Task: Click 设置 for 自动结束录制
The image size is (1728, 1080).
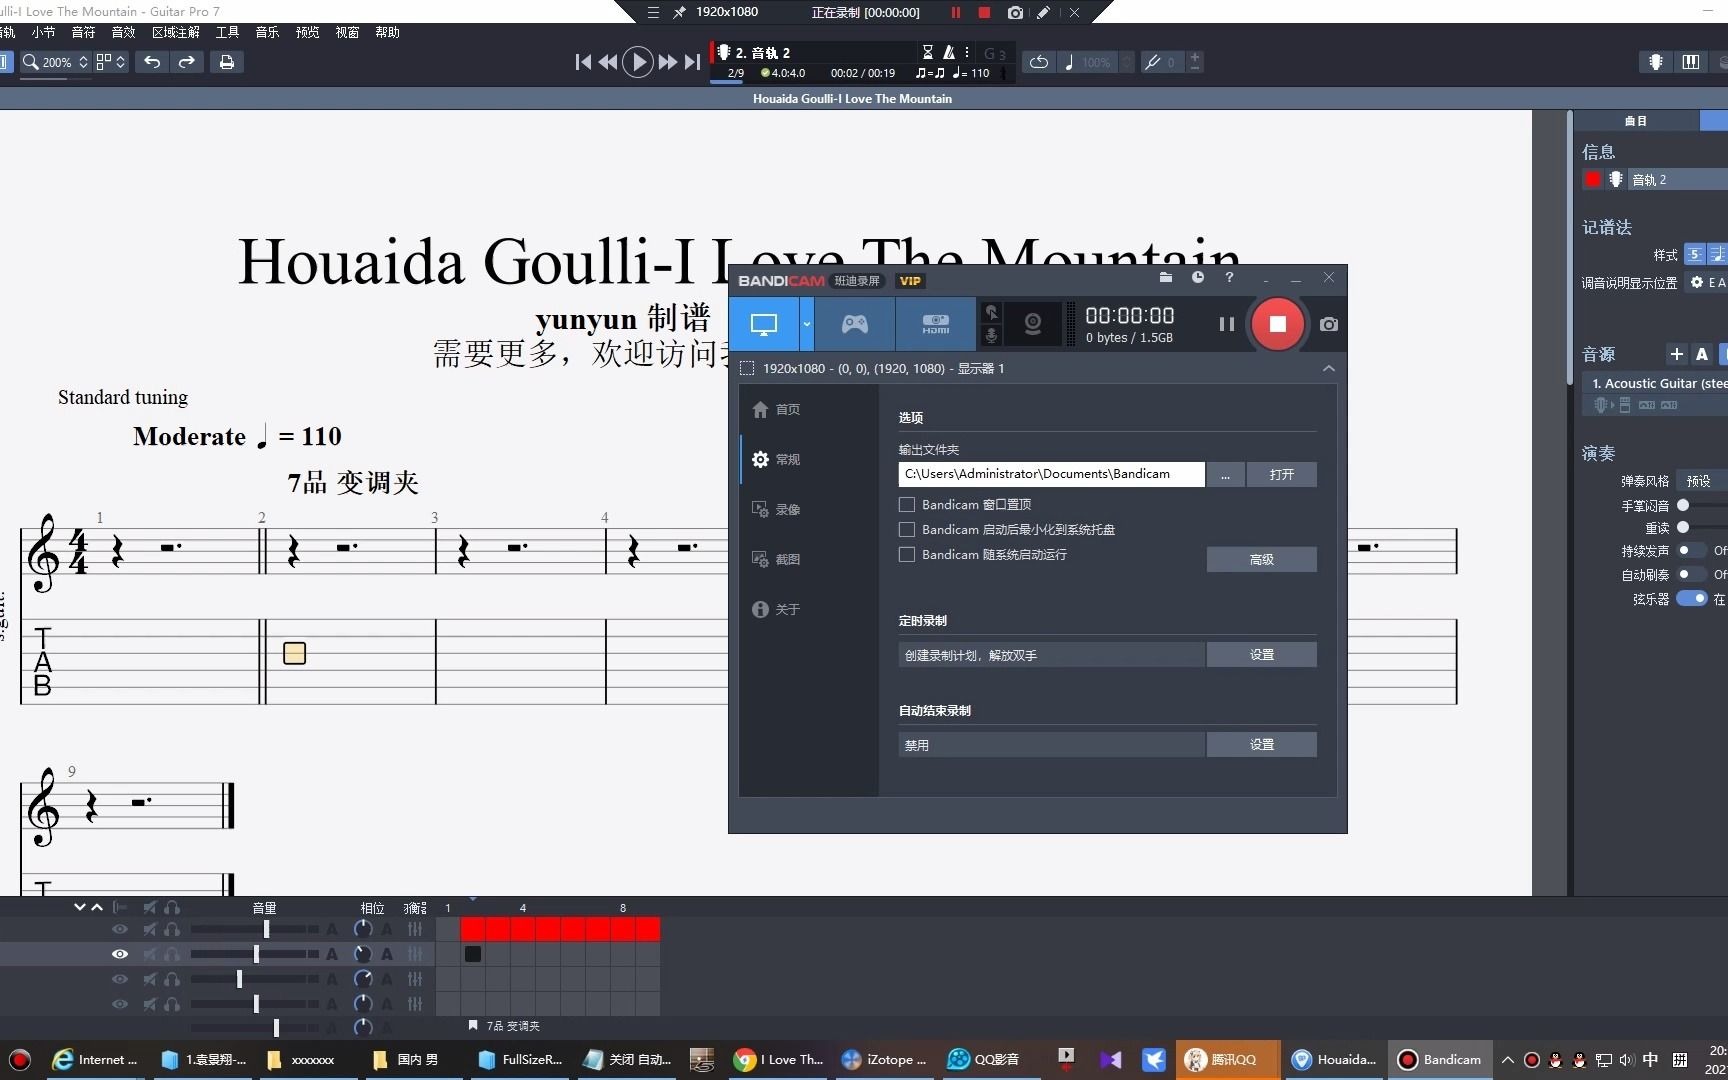Action: click(x=1262, y=744)
